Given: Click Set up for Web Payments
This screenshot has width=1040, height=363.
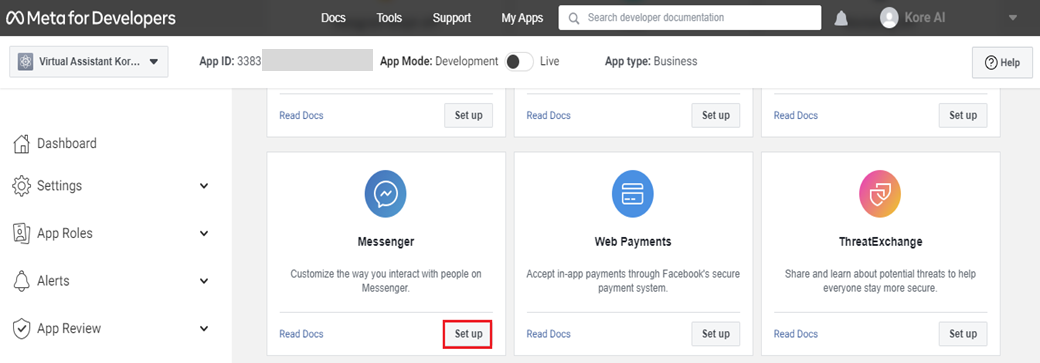Looking at the screenshot, I should pos(716,334).
